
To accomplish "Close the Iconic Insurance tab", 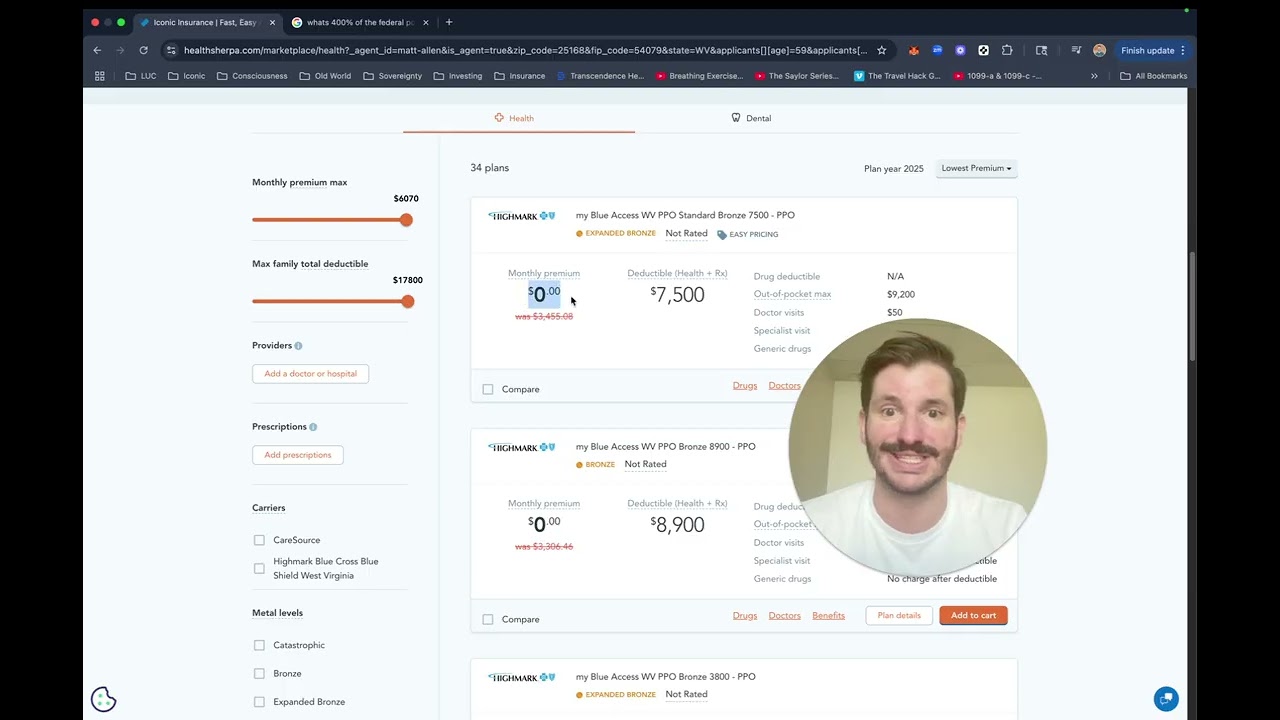I will (272, 22).
